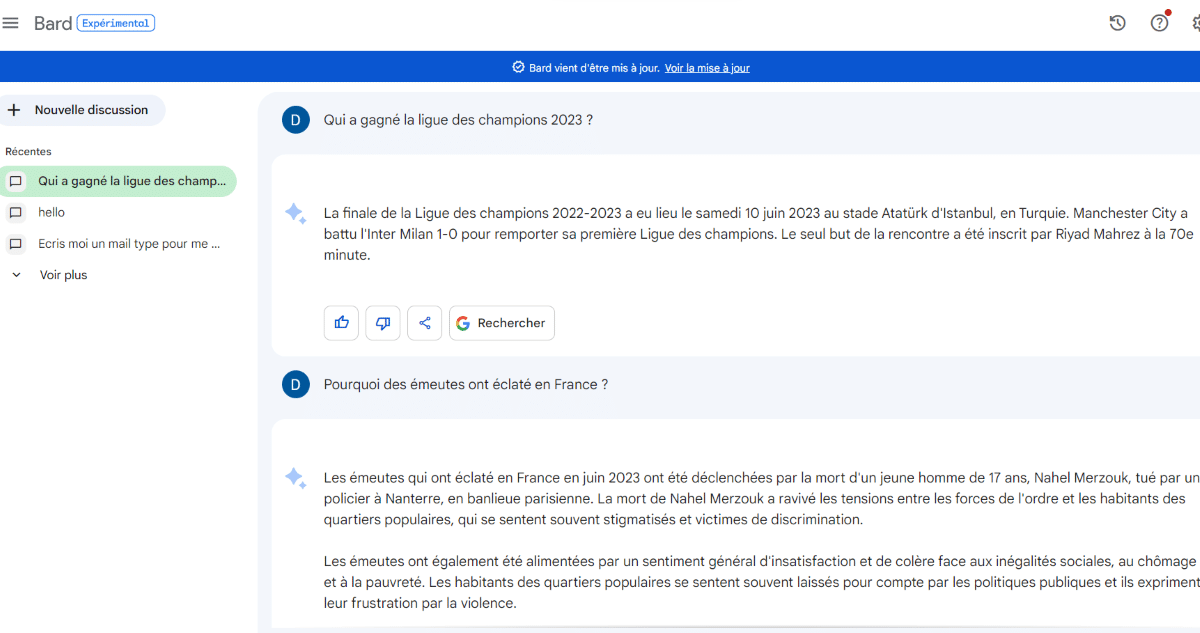Open the help question mark icon

coord(1159,23)
